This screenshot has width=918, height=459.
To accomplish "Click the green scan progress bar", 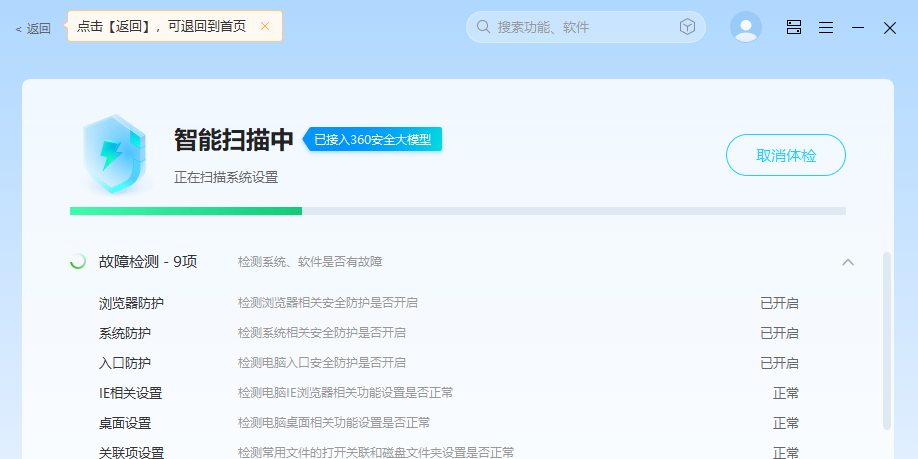I will pos(186,211).
